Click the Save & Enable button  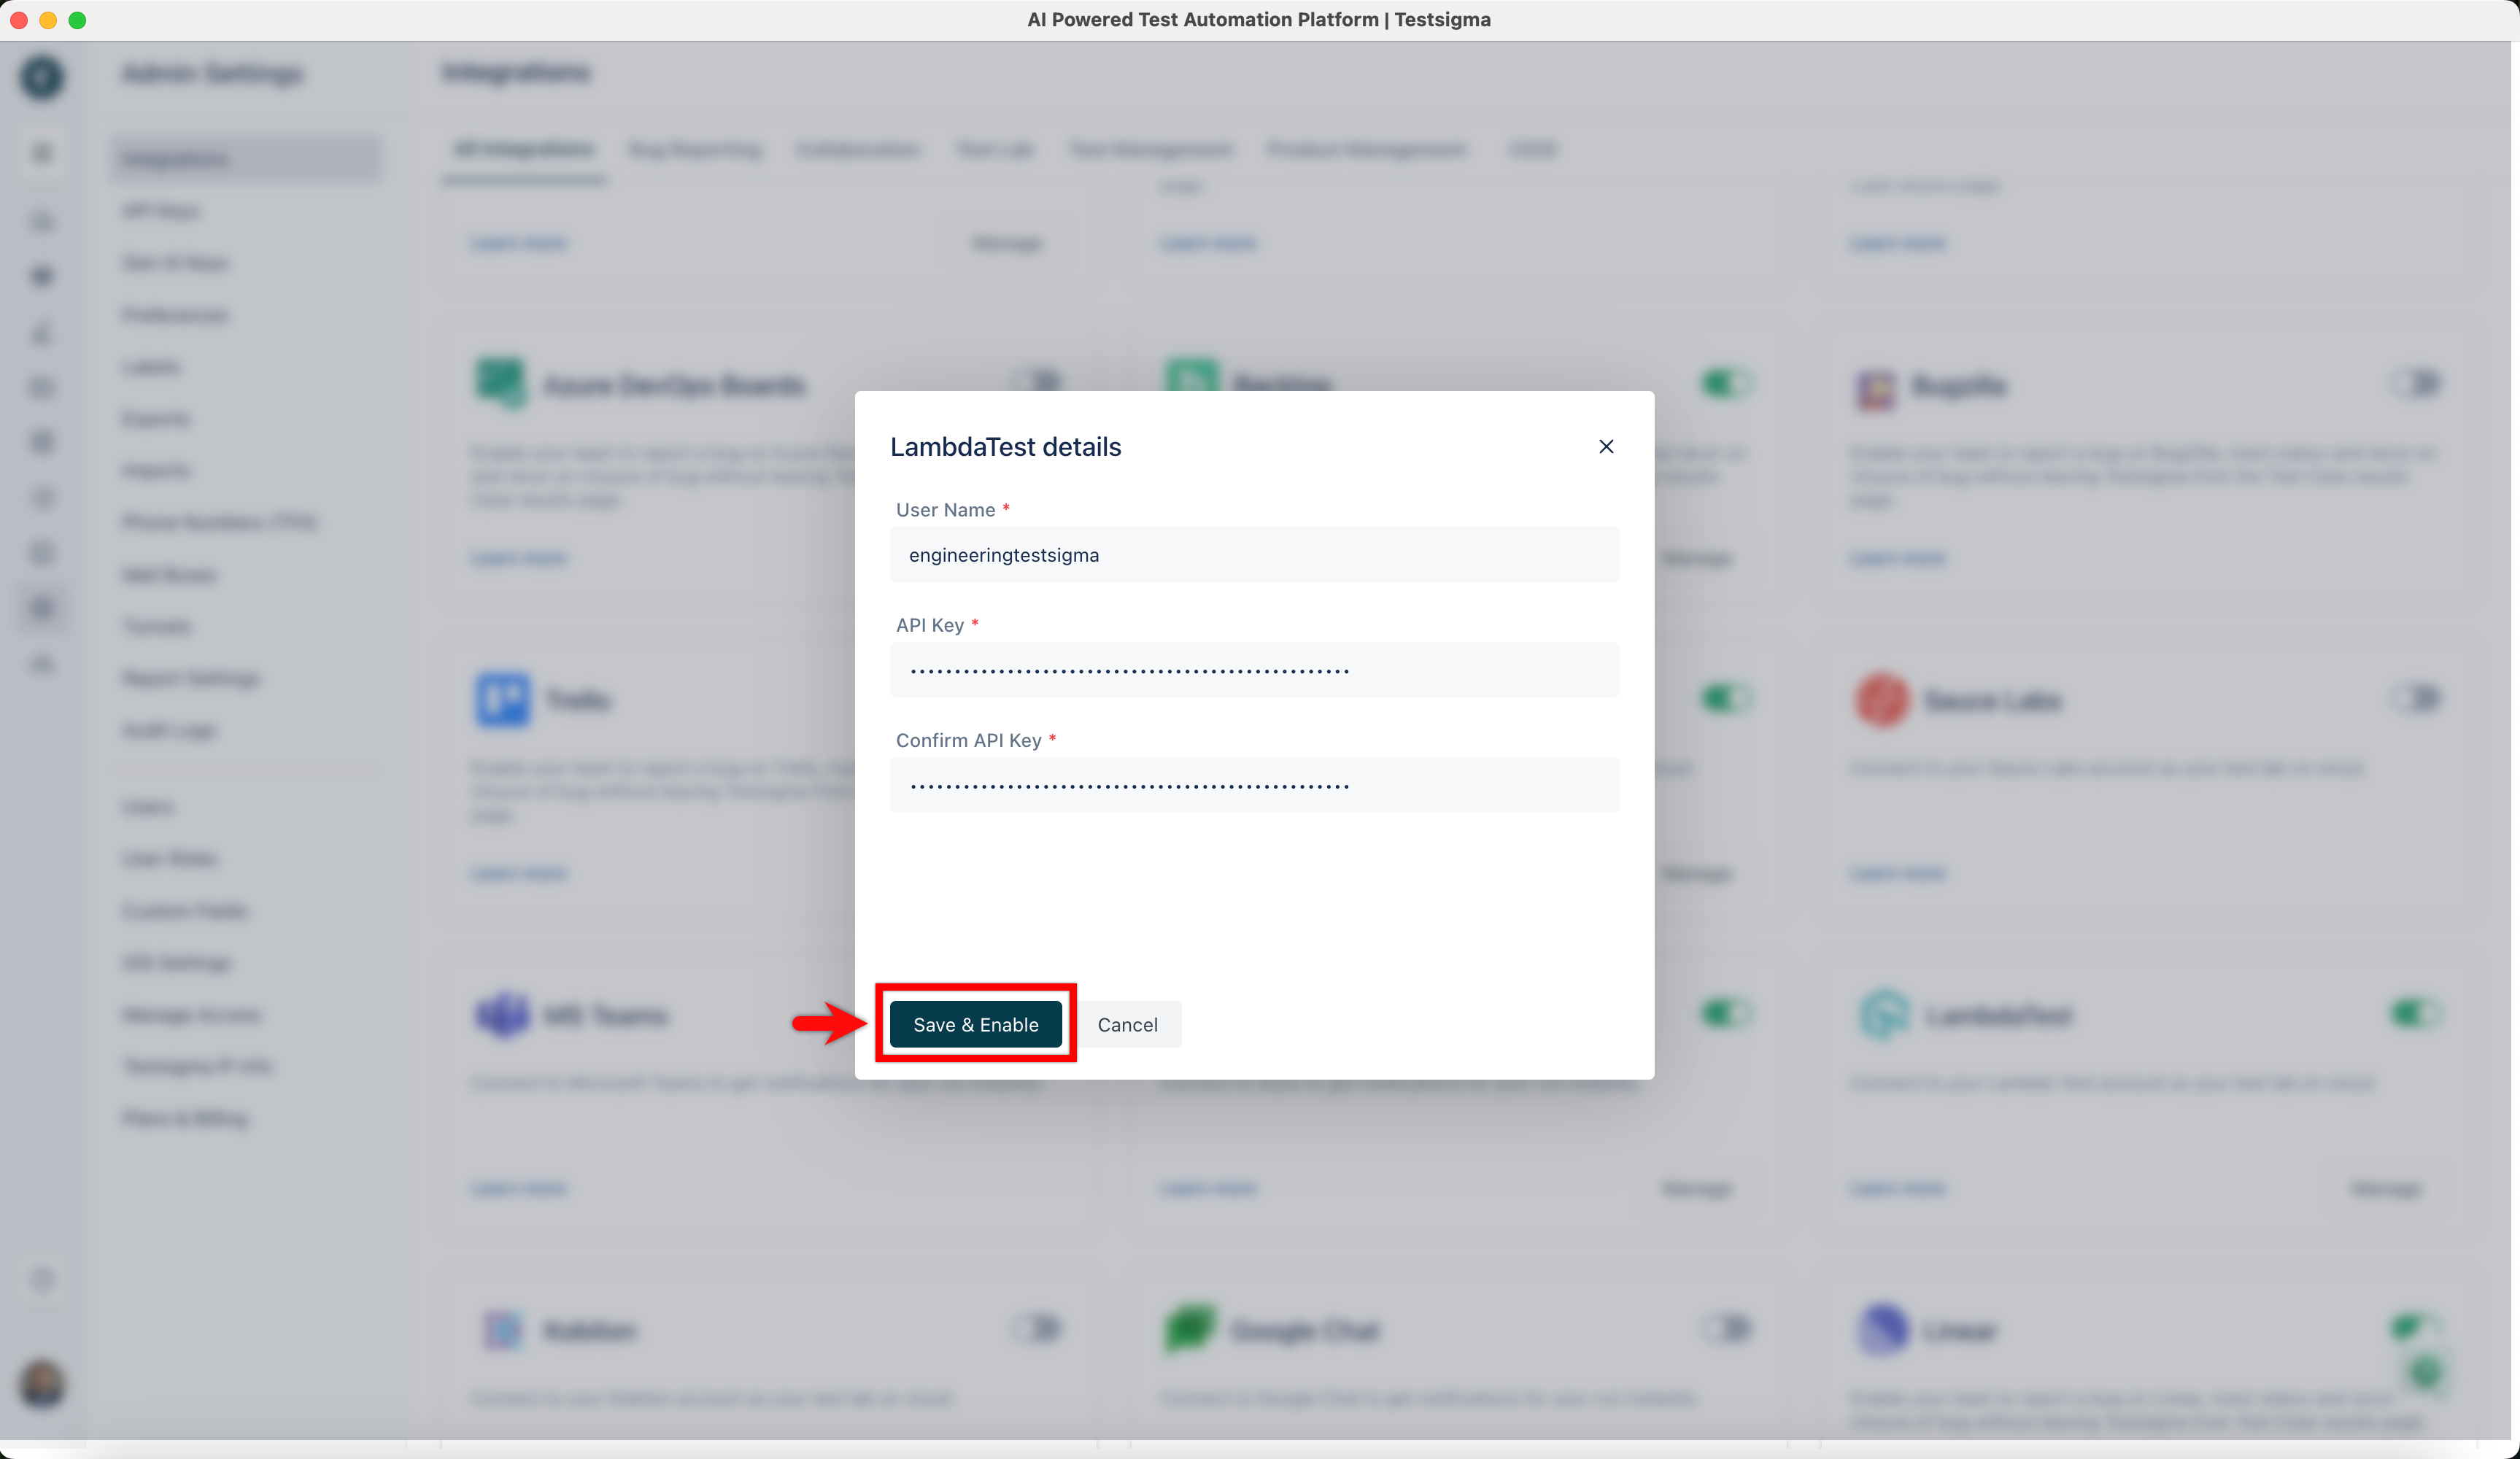click(975, 1024)
